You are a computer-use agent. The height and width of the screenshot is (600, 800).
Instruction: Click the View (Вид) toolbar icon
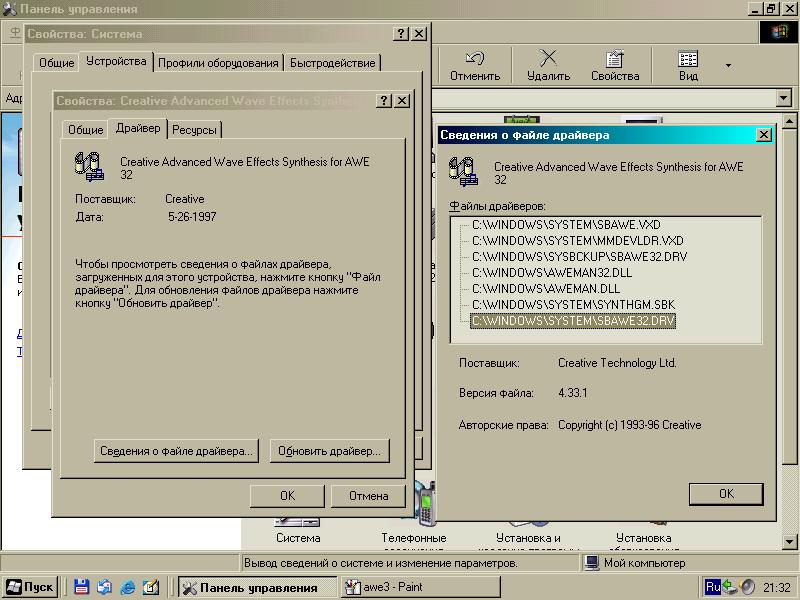click(688, 65)
